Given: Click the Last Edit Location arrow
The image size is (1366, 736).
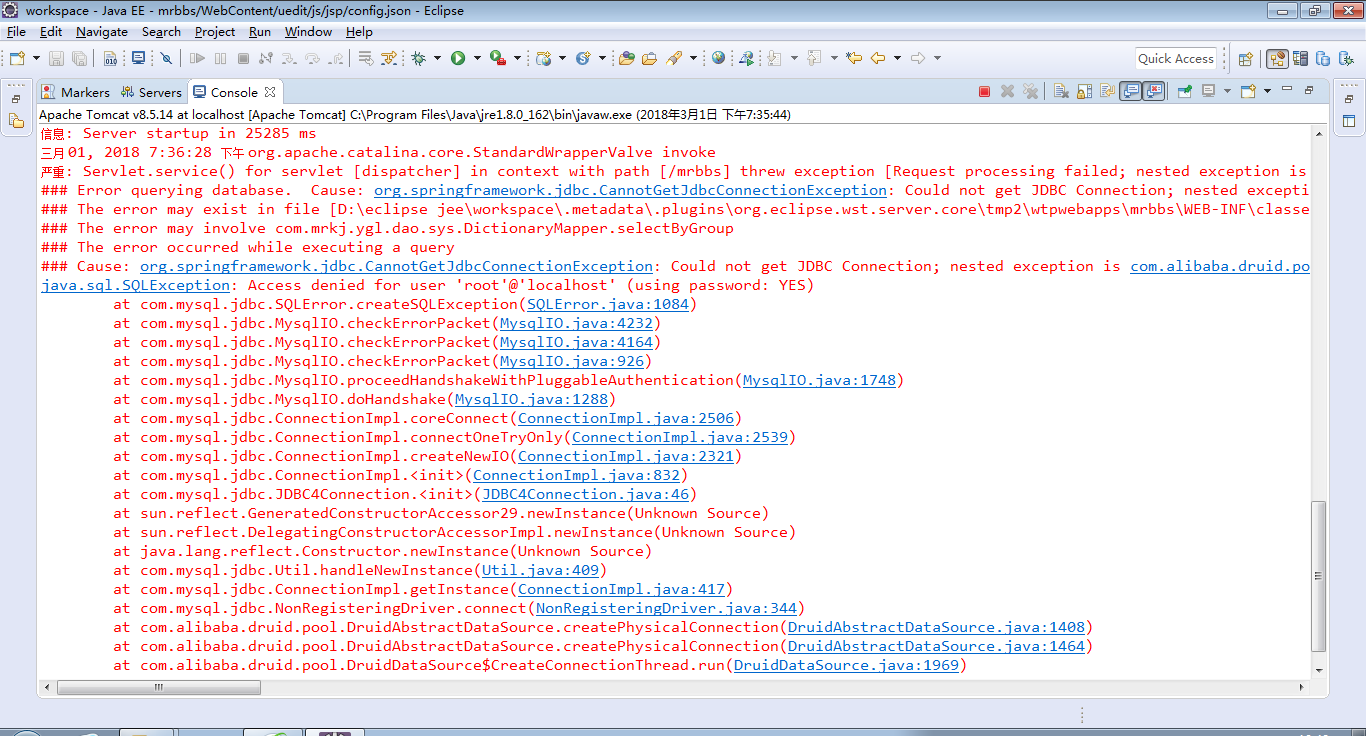Looking at the screenshot, I should [x=854, y=58].
